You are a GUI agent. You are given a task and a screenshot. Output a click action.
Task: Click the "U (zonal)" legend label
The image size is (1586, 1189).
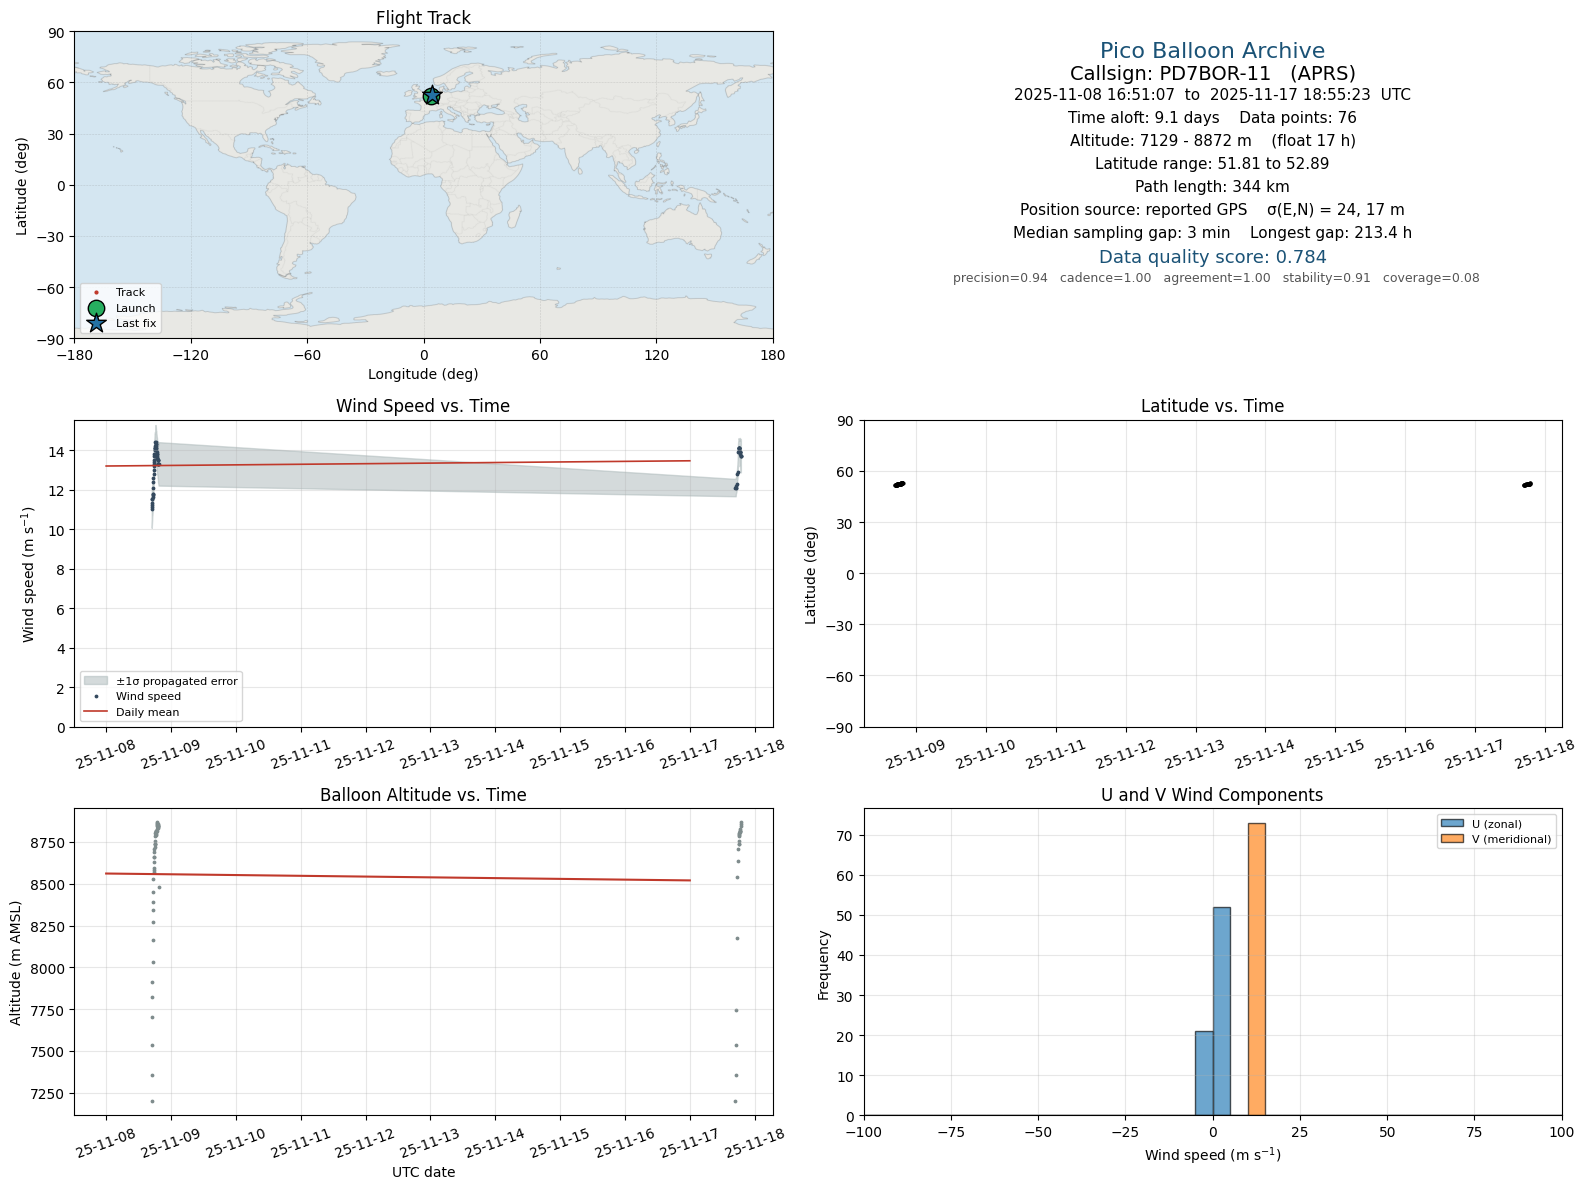click(1497, 824)
